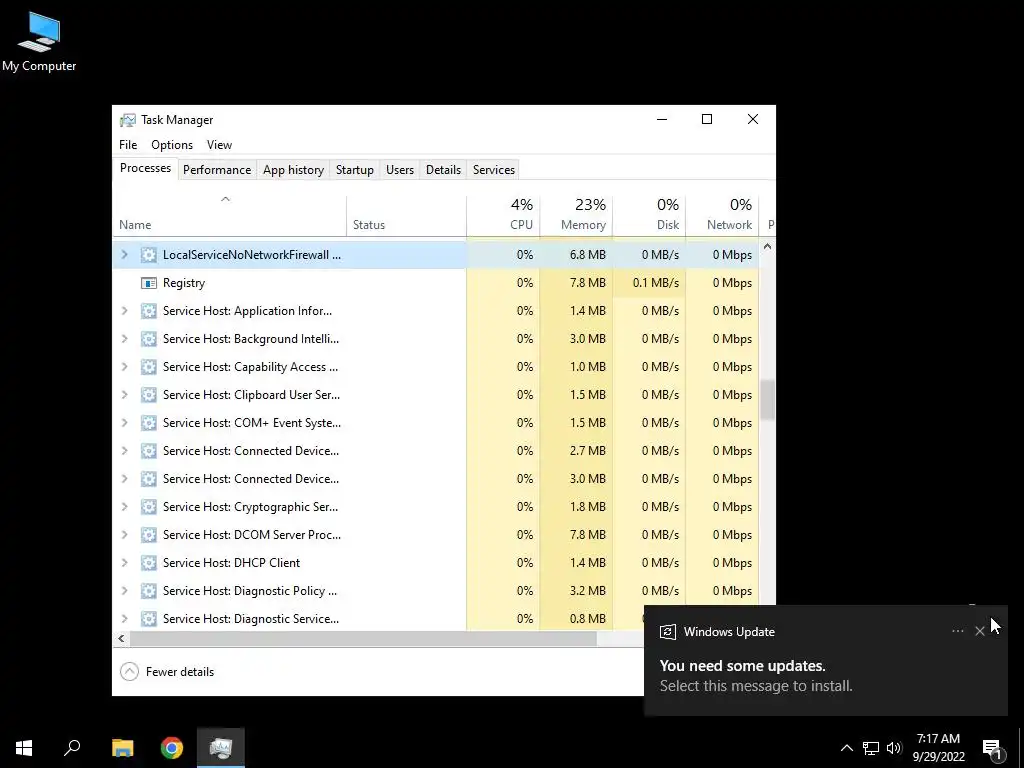This screenshot has height=768, width=1024.
Task: Click gear icon of Service Host: COM+ Event System
Action: coord(149,423)
